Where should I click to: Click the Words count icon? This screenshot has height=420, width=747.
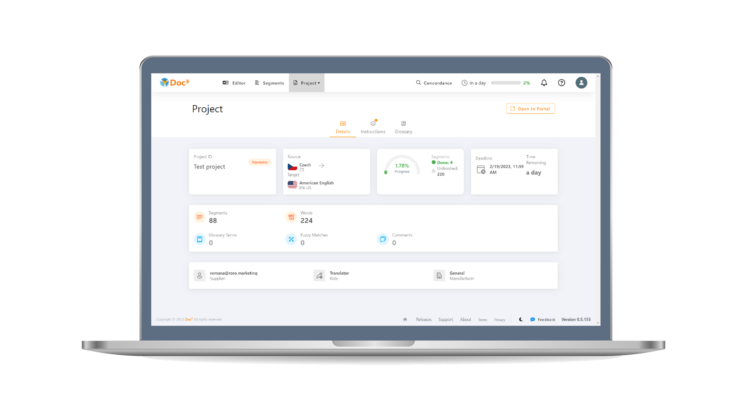pyautogui.click(x=291, y=217)
